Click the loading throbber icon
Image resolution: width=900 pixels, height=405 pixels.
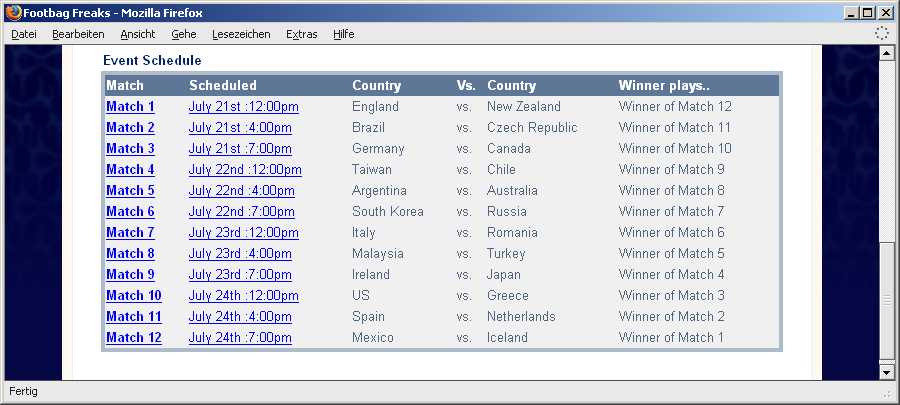point(882,33)
